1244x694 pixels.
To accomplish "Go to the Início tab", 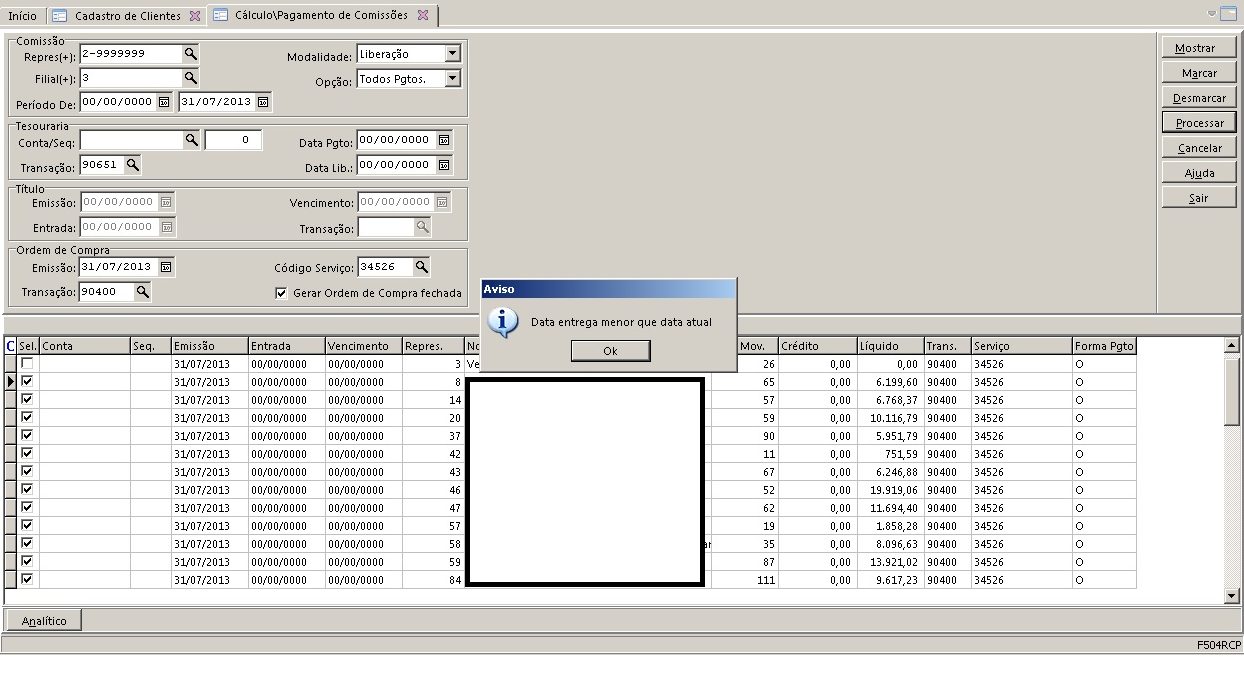I will coord(22,16).
